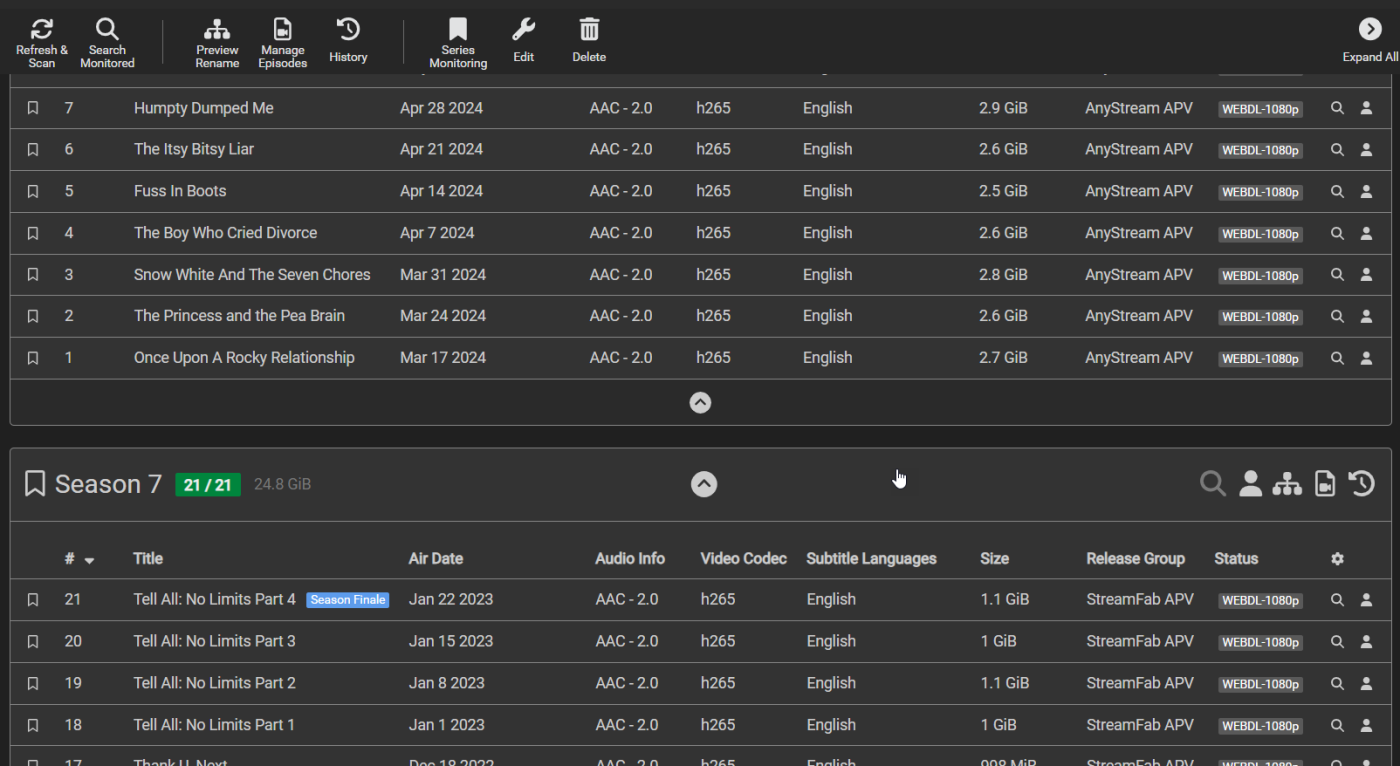The width and height of the screenshot is (1400, 766).
Task: Open Manage Episodes
Action: [283, 43]
